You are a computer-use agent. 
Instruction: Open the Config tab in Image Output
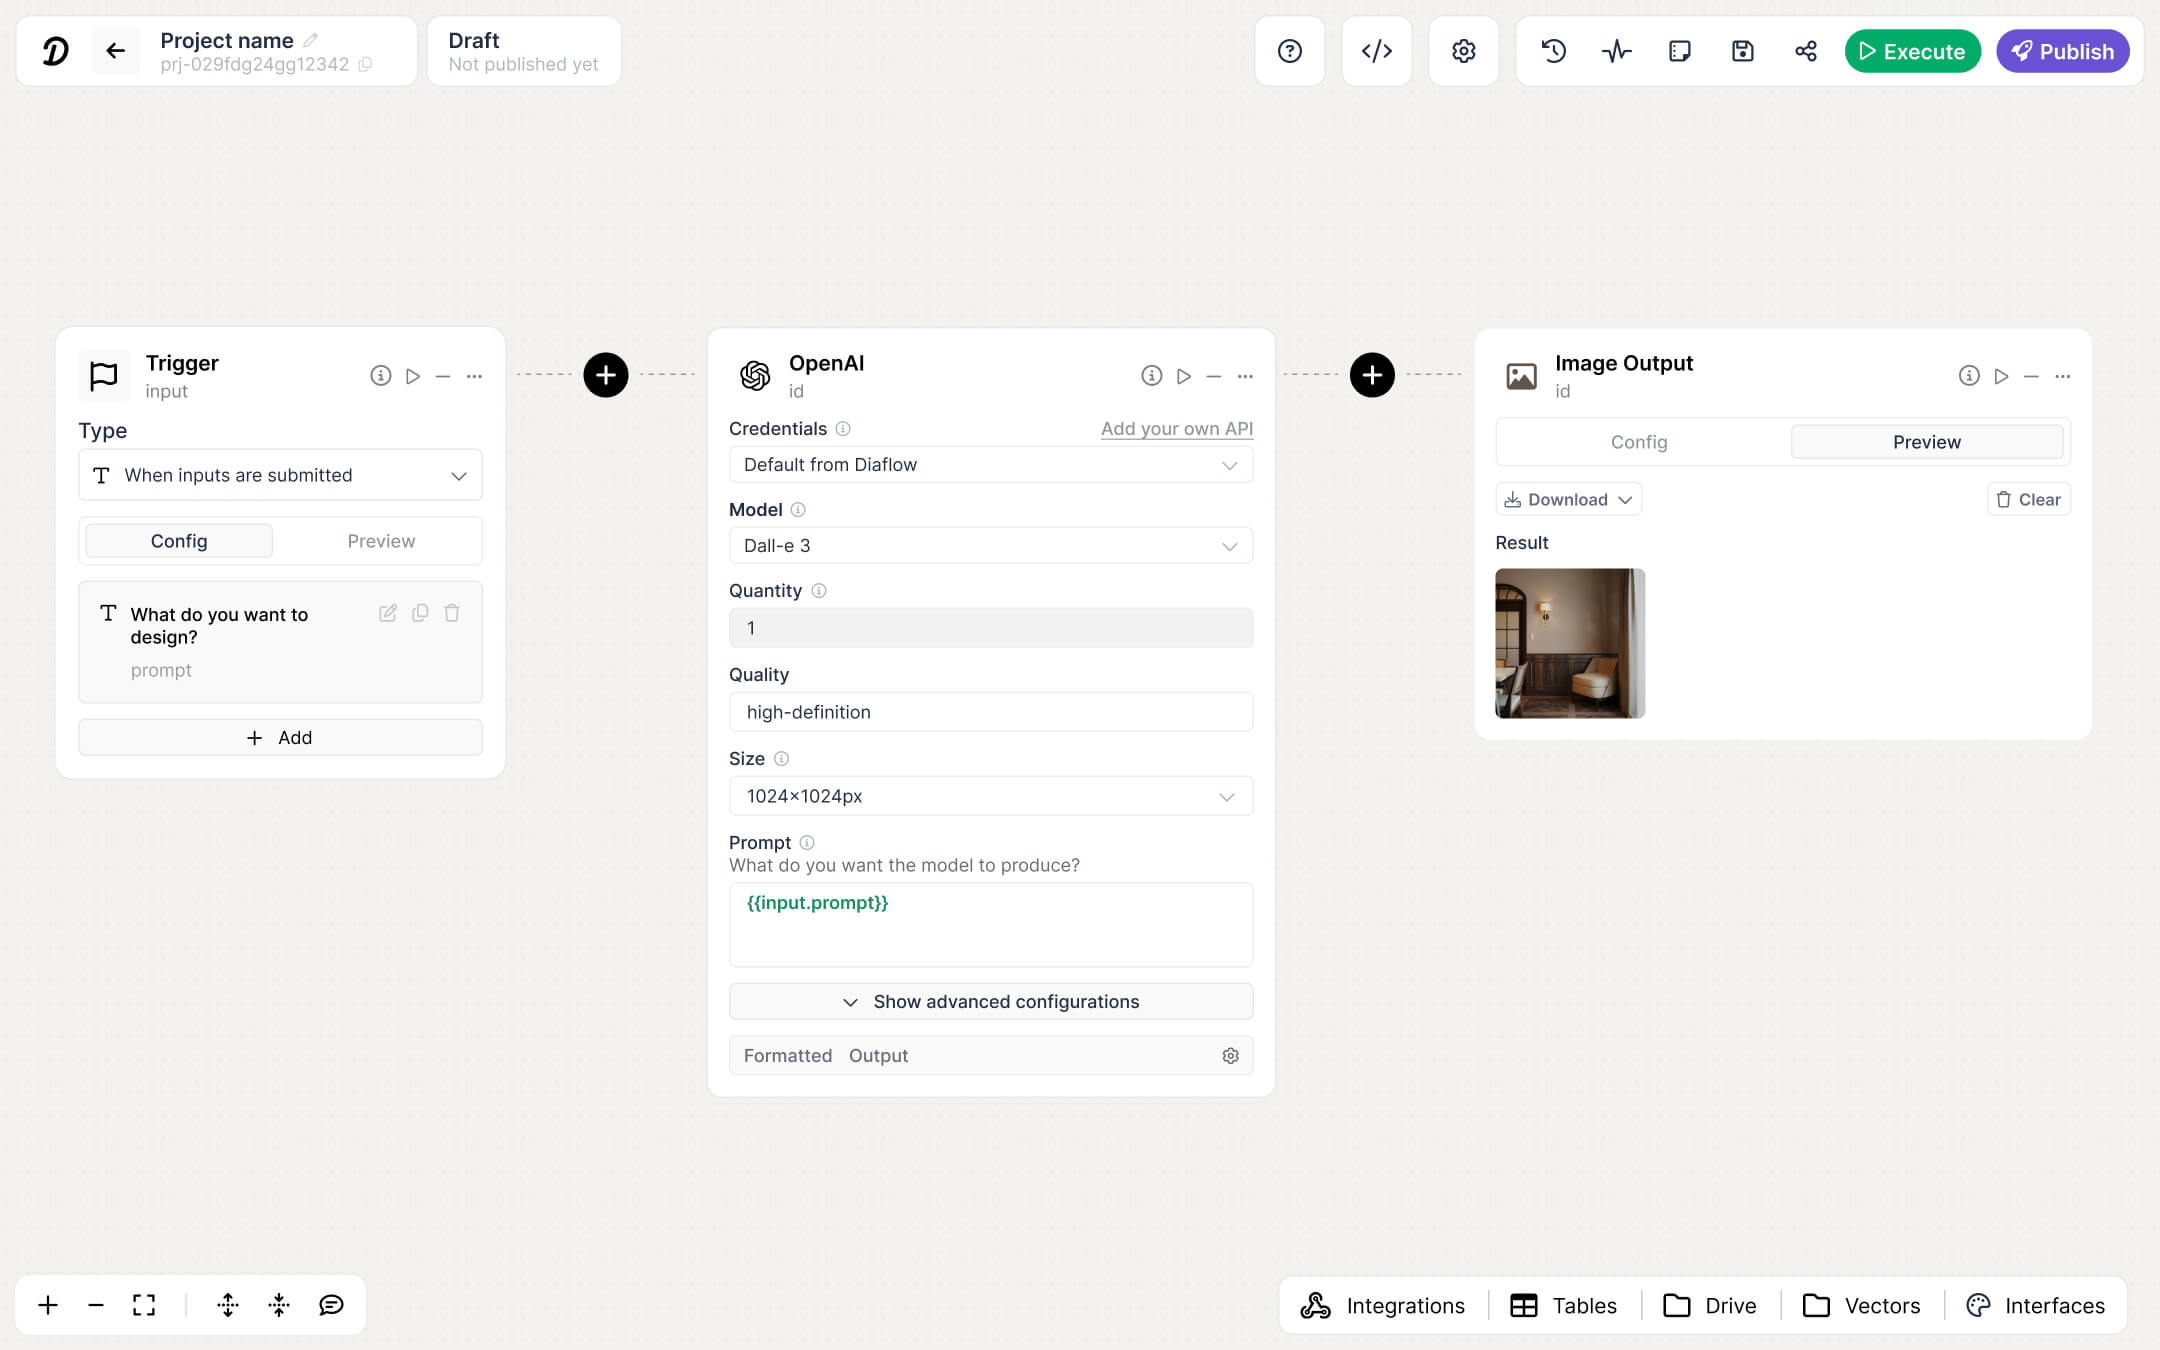coord(1638,441)
